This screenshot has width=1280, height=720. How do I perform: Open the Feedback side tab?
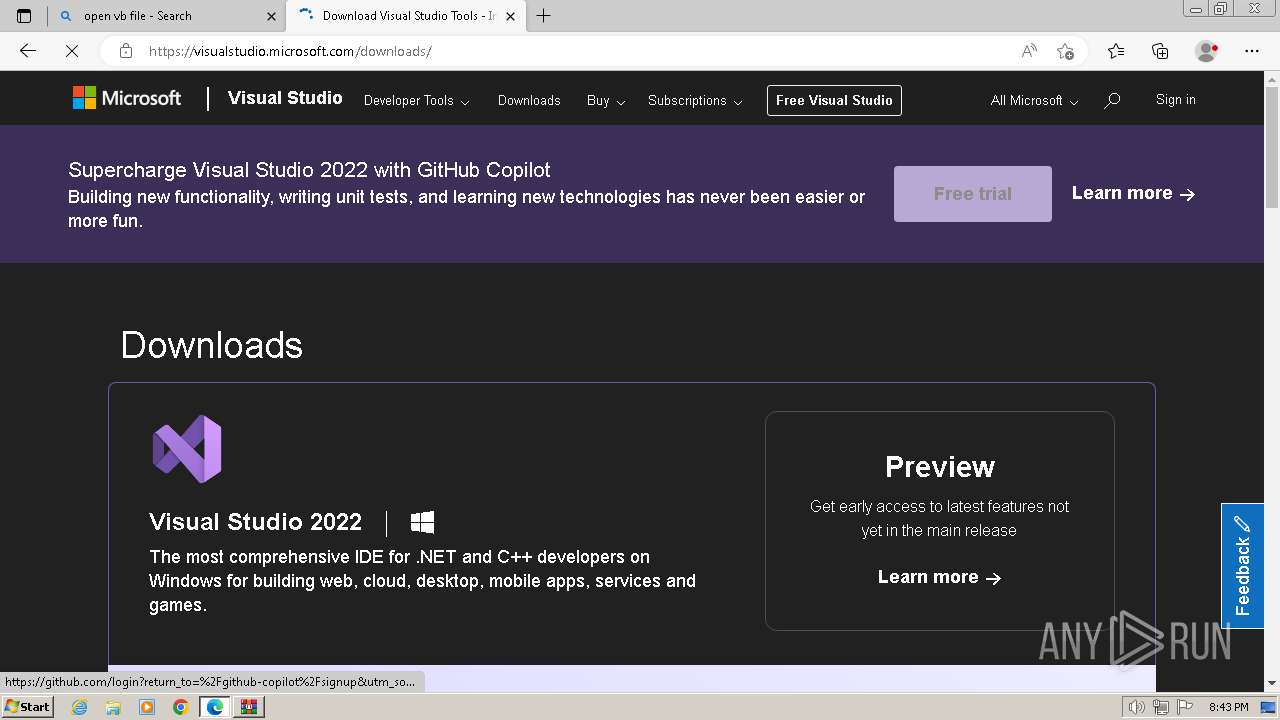[1242, 565]
